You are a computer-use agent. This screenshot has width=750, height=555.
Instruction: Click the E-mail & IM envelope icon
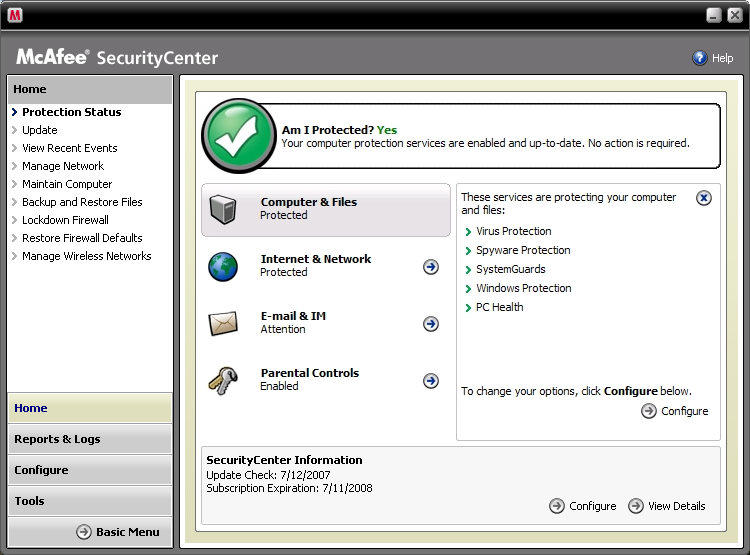(x=223, y=323)
